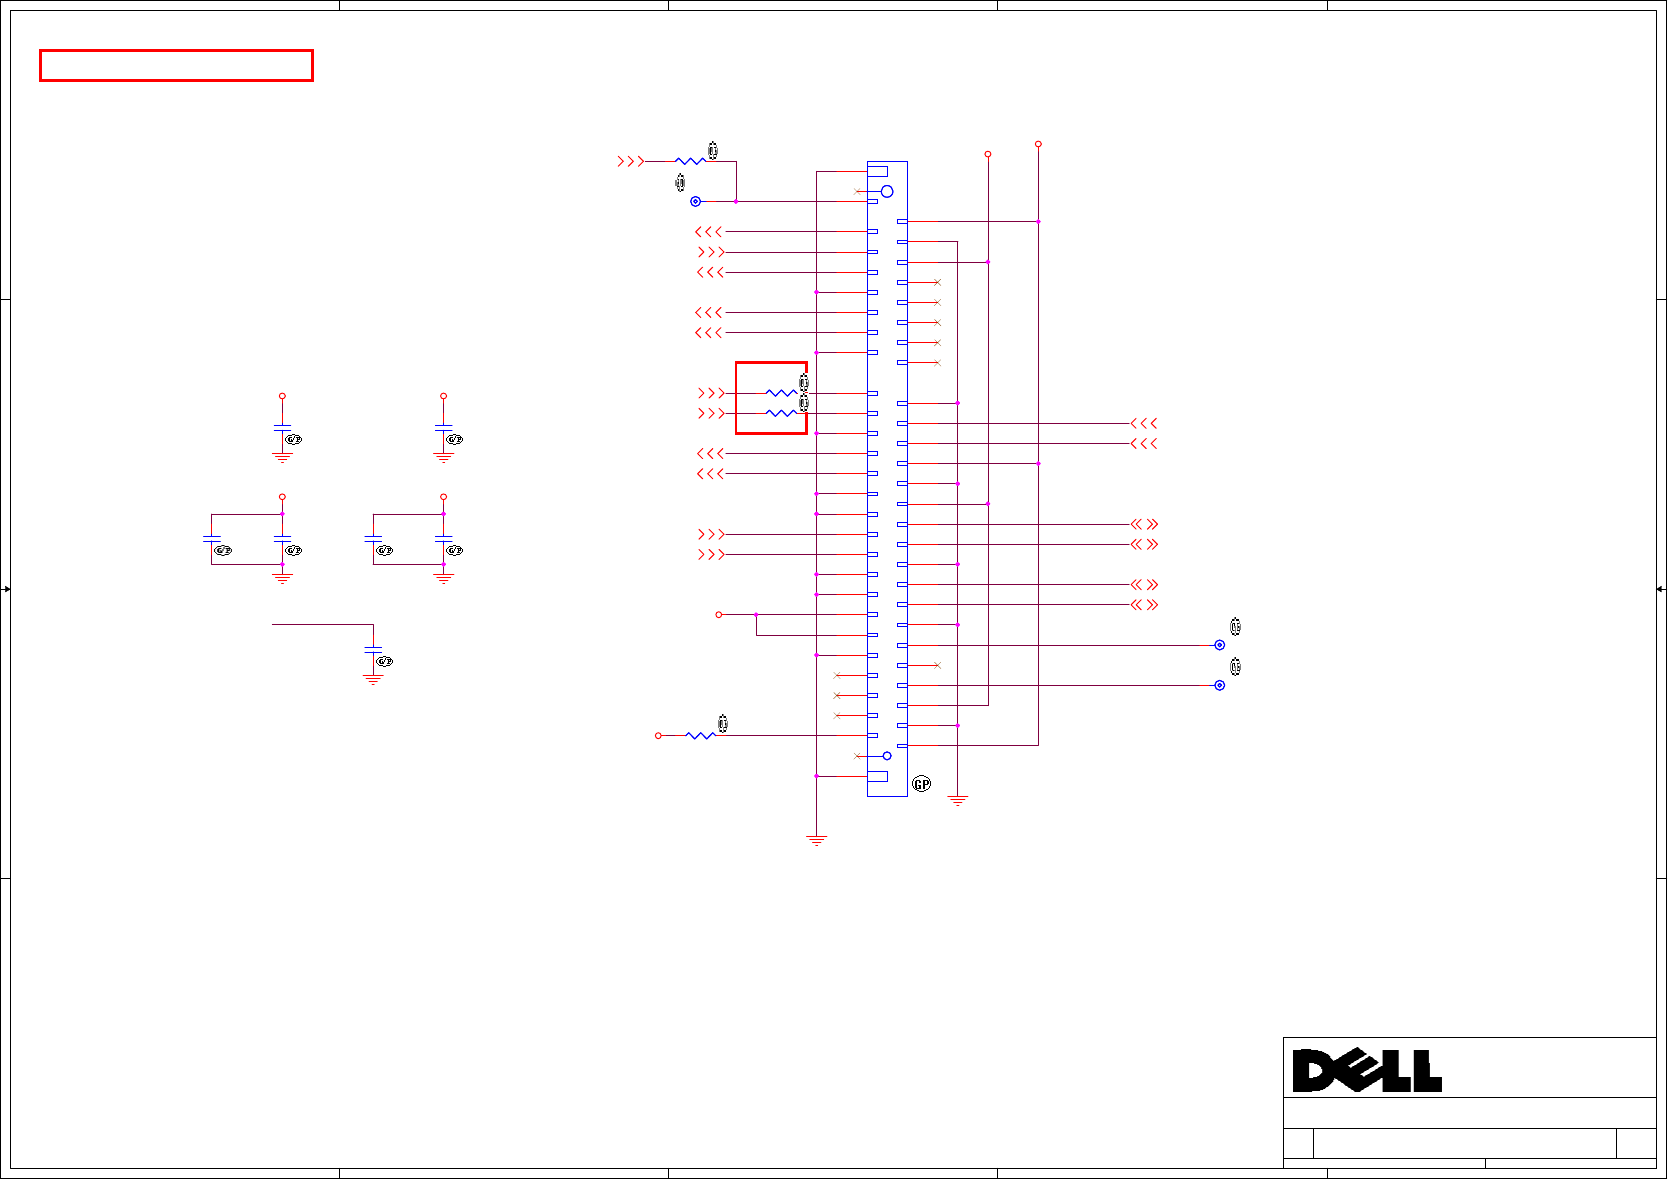Select the upper resistor inside the red box
This screenshot has height=1179, width=1668.
781,393
